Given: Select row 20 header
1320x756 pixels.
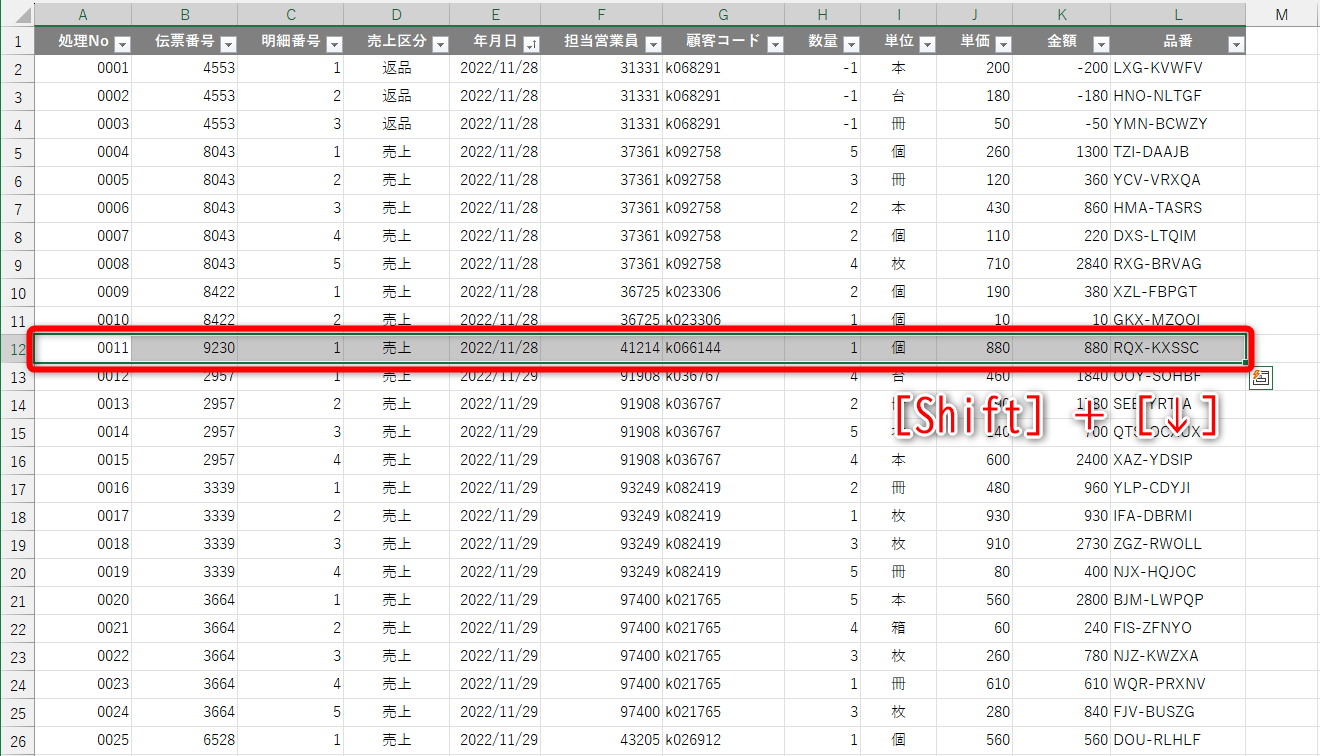Looking at the screenshot, I should pos(16,572).
